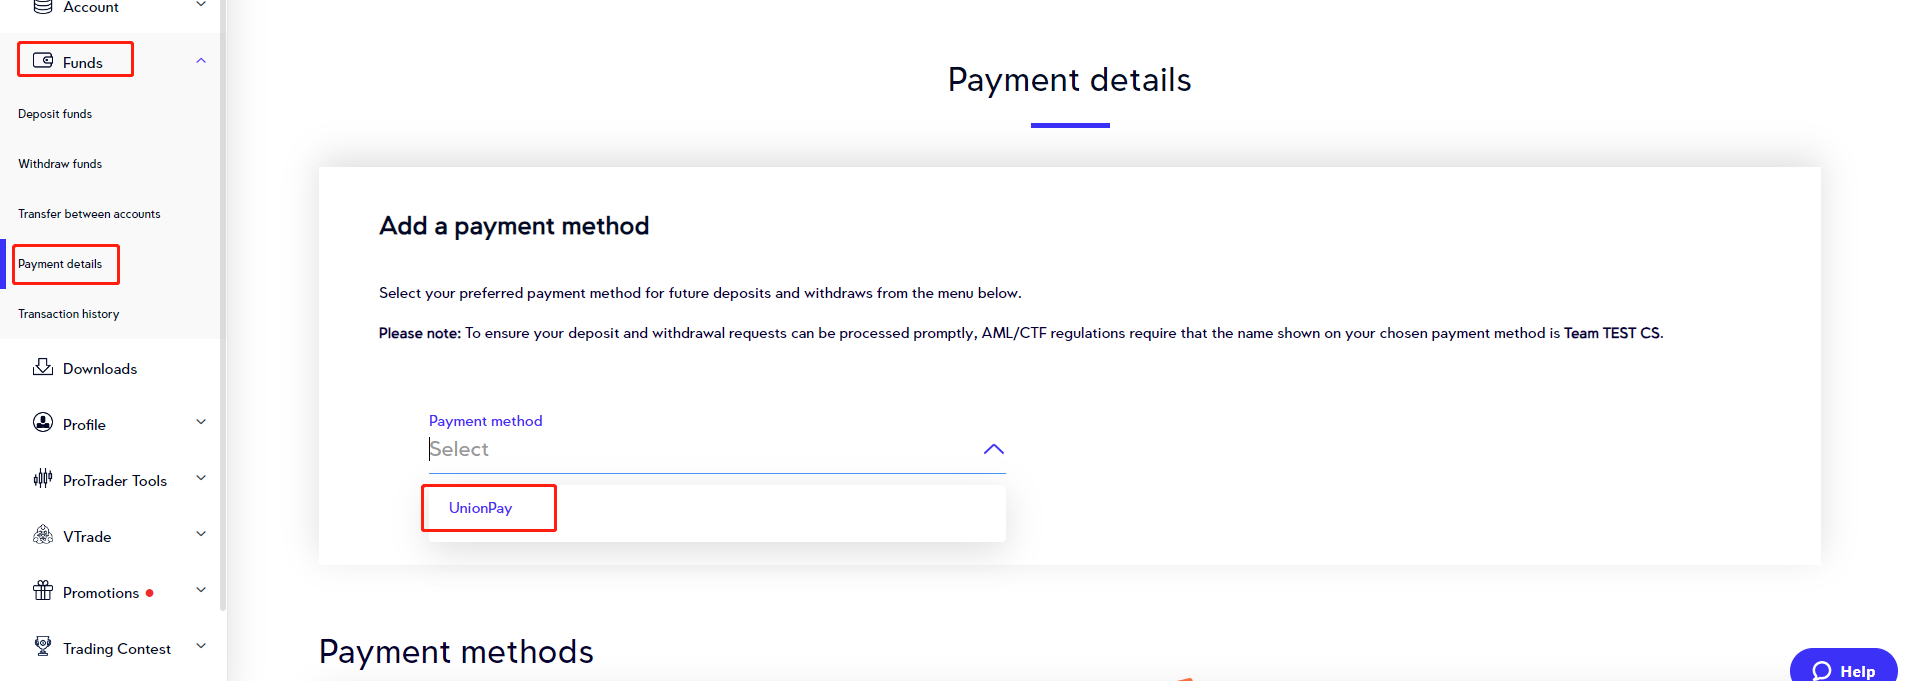
Task: Click the Profile user icon
Action: 43,423
